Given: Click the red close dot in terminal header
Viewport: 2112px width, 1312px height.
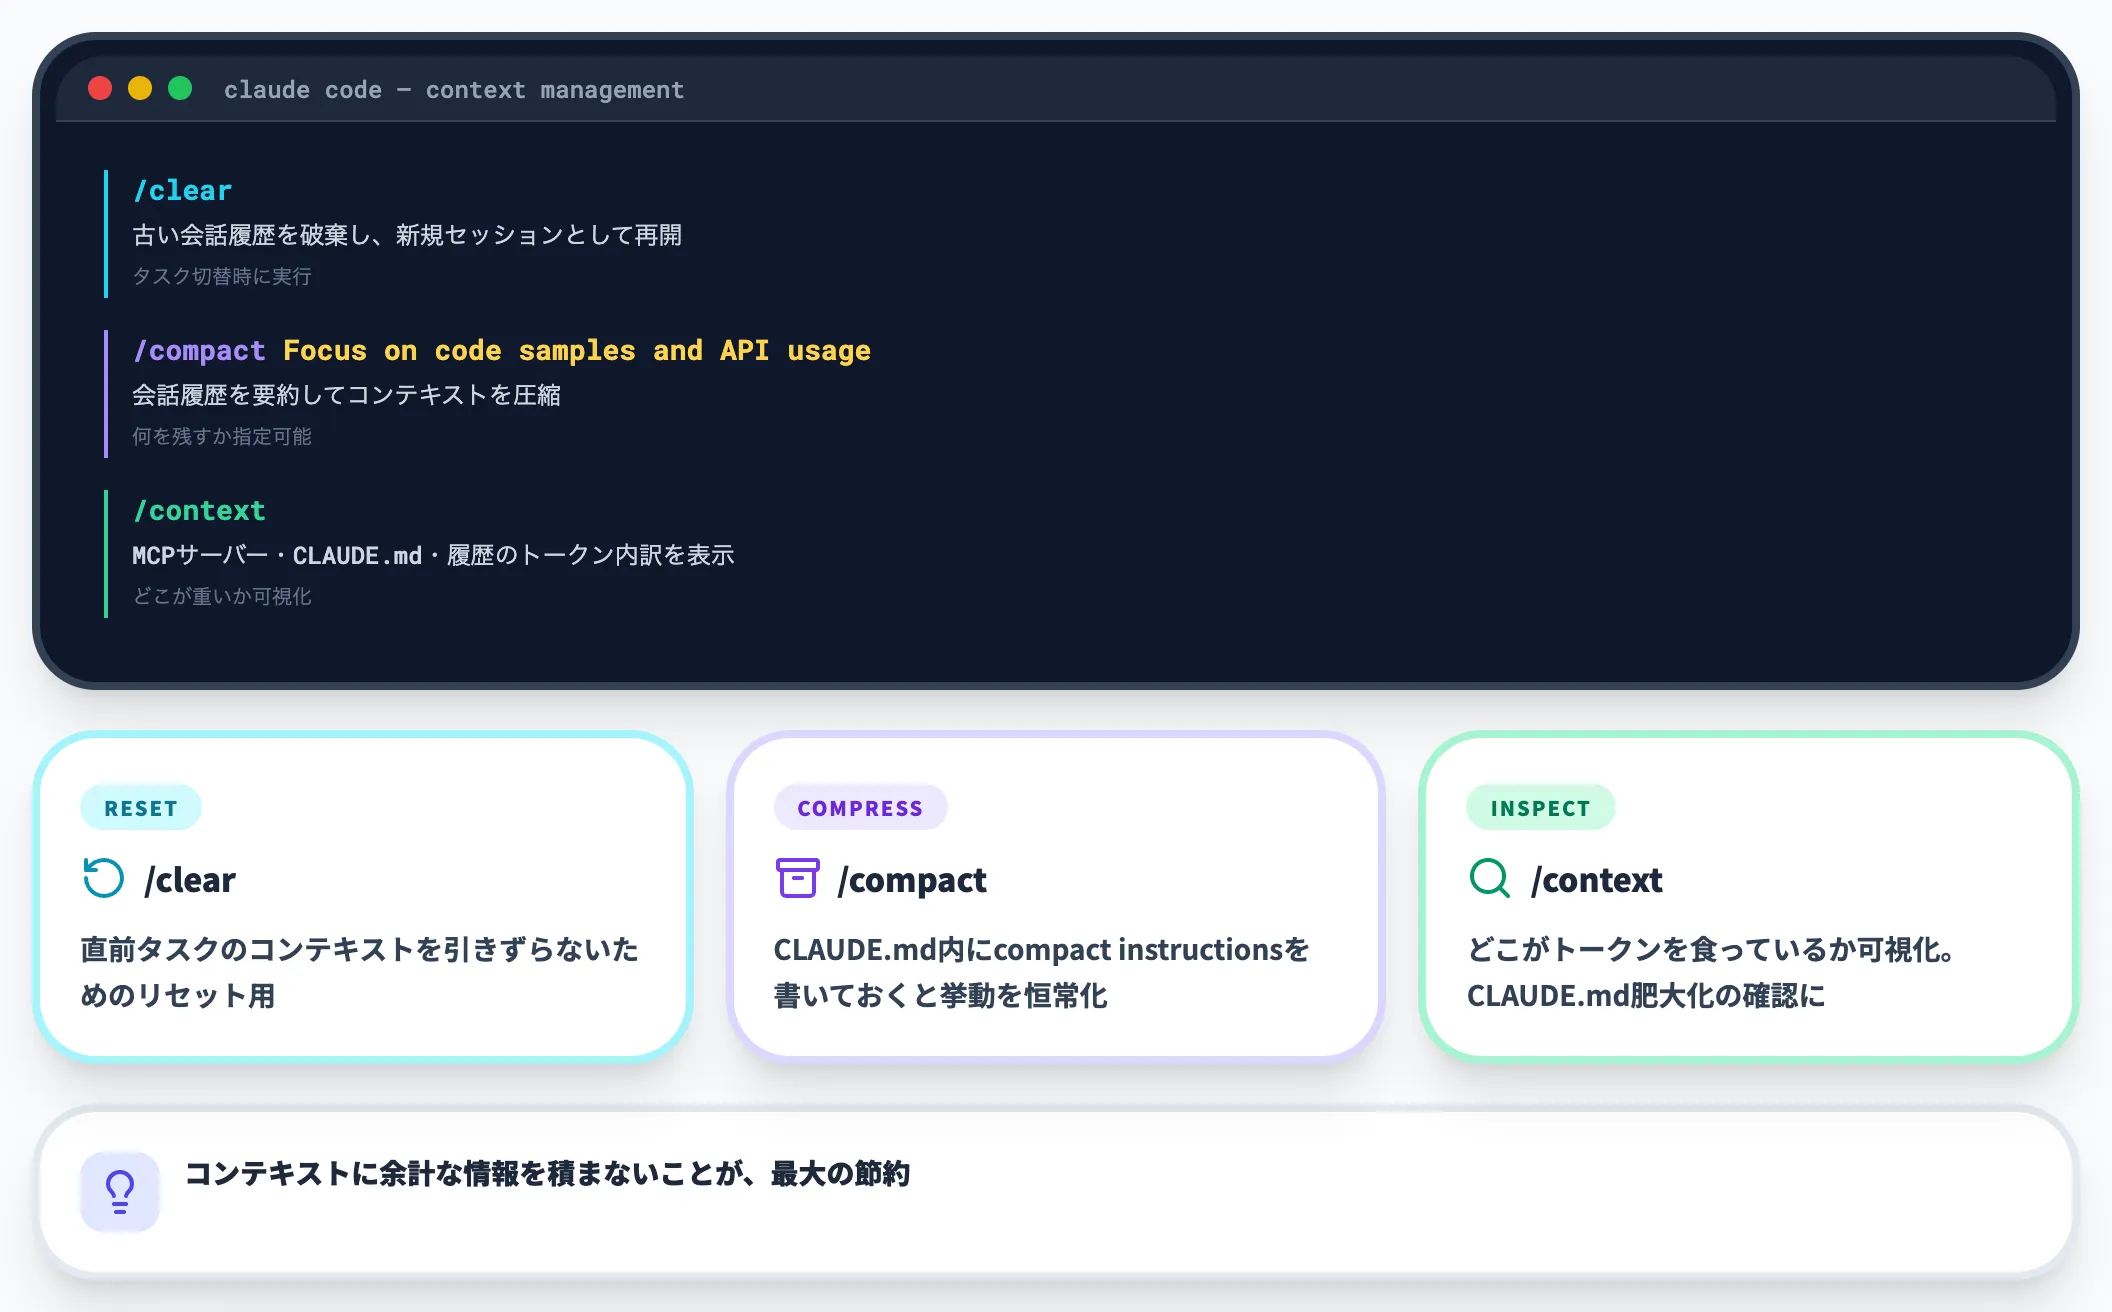Looking at the screenshot, I should [100, 89].
